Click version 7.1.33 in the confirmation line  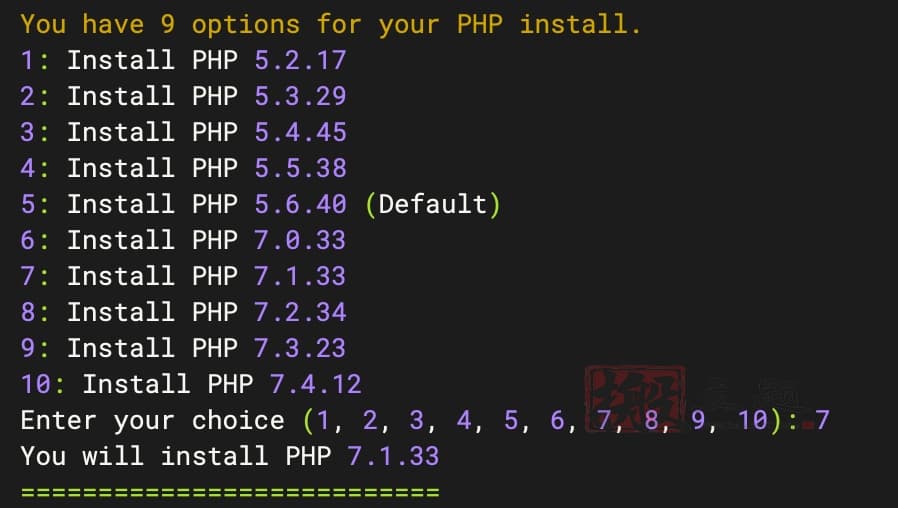393,456
